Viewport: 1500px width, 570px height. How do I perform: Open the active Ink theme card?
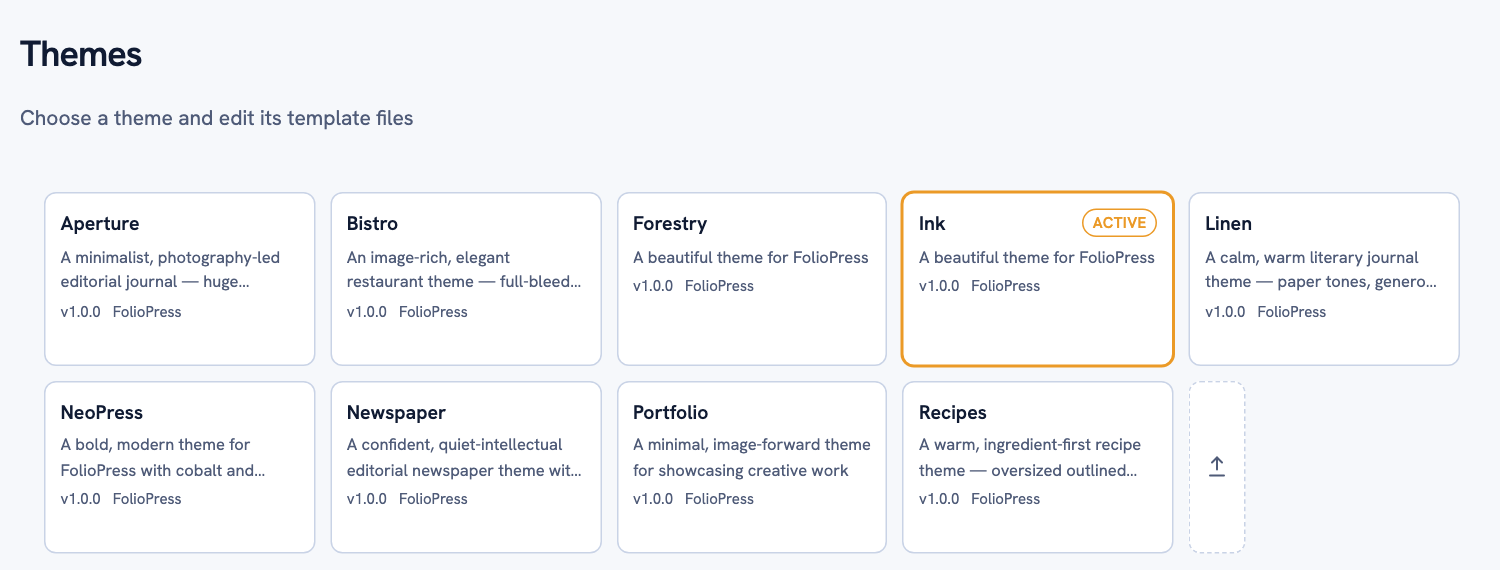[x=1038, y=279]
